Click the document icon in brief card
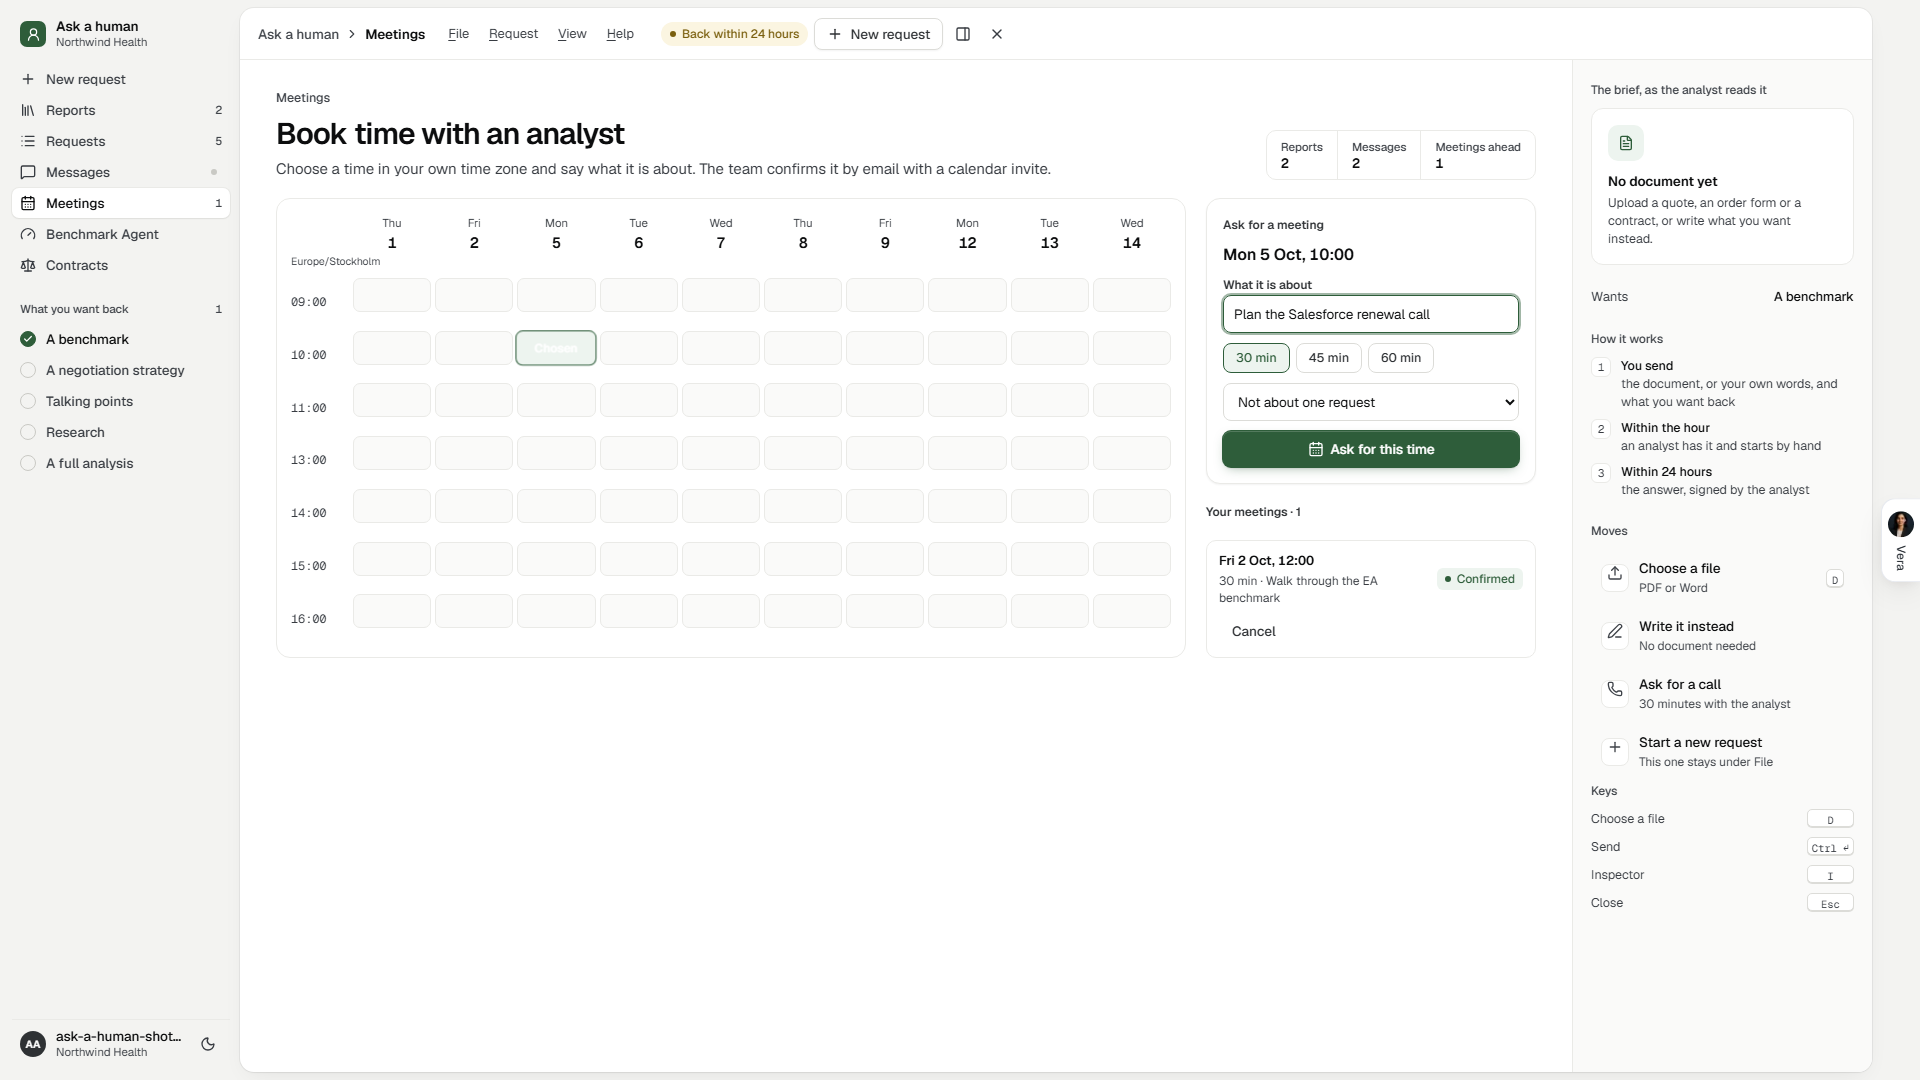The image size is (1920, 1080). (x=1626, y=143)
